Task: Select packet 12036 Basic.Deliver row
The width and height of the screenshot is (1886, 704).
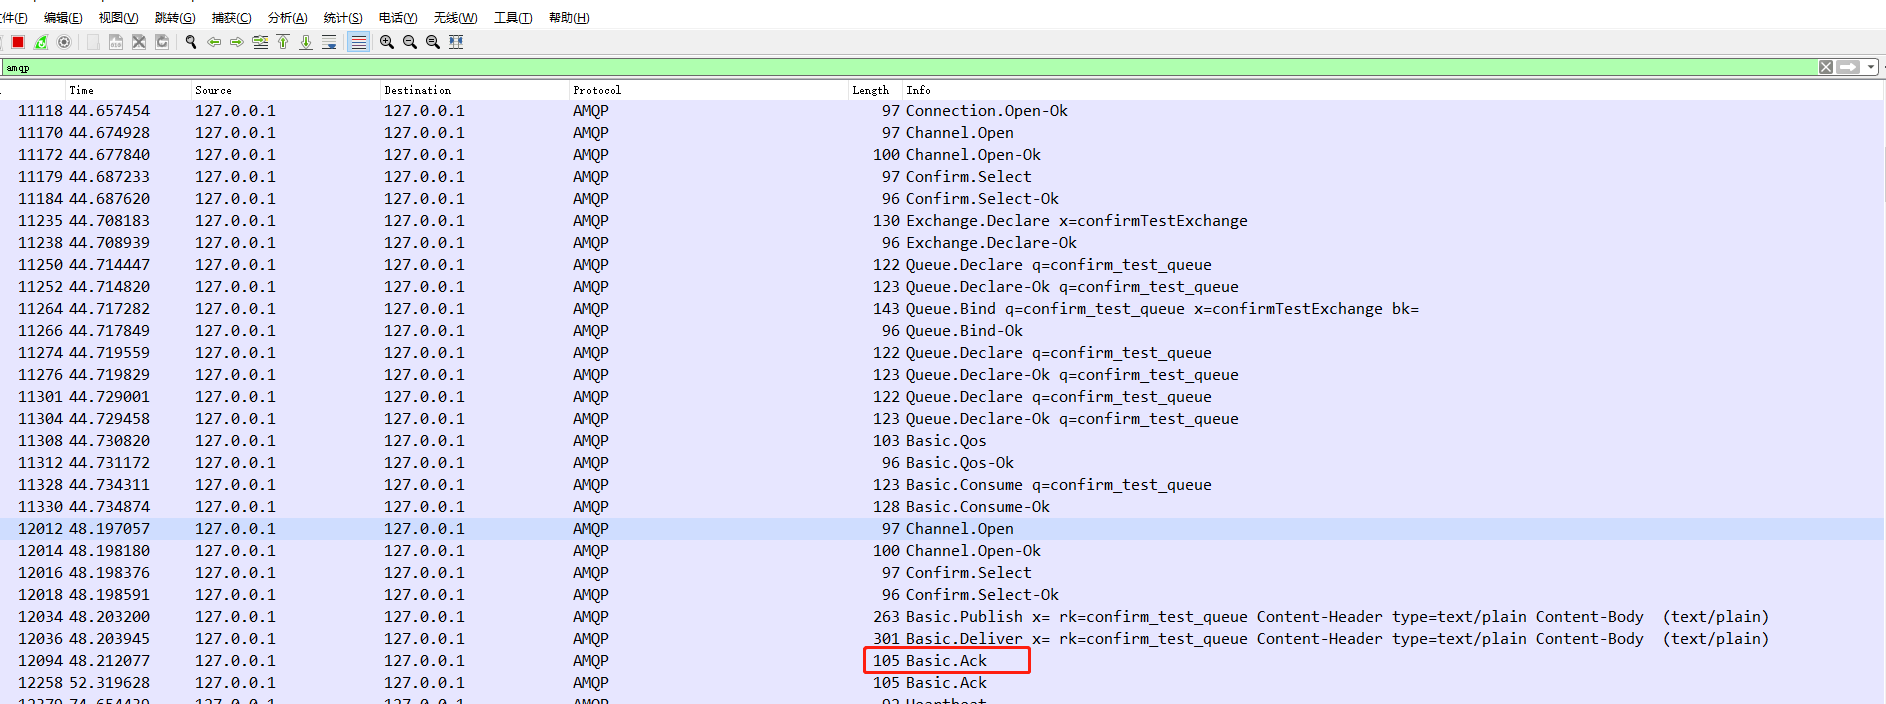Action: pyautogui.click(x=942, y=639)
